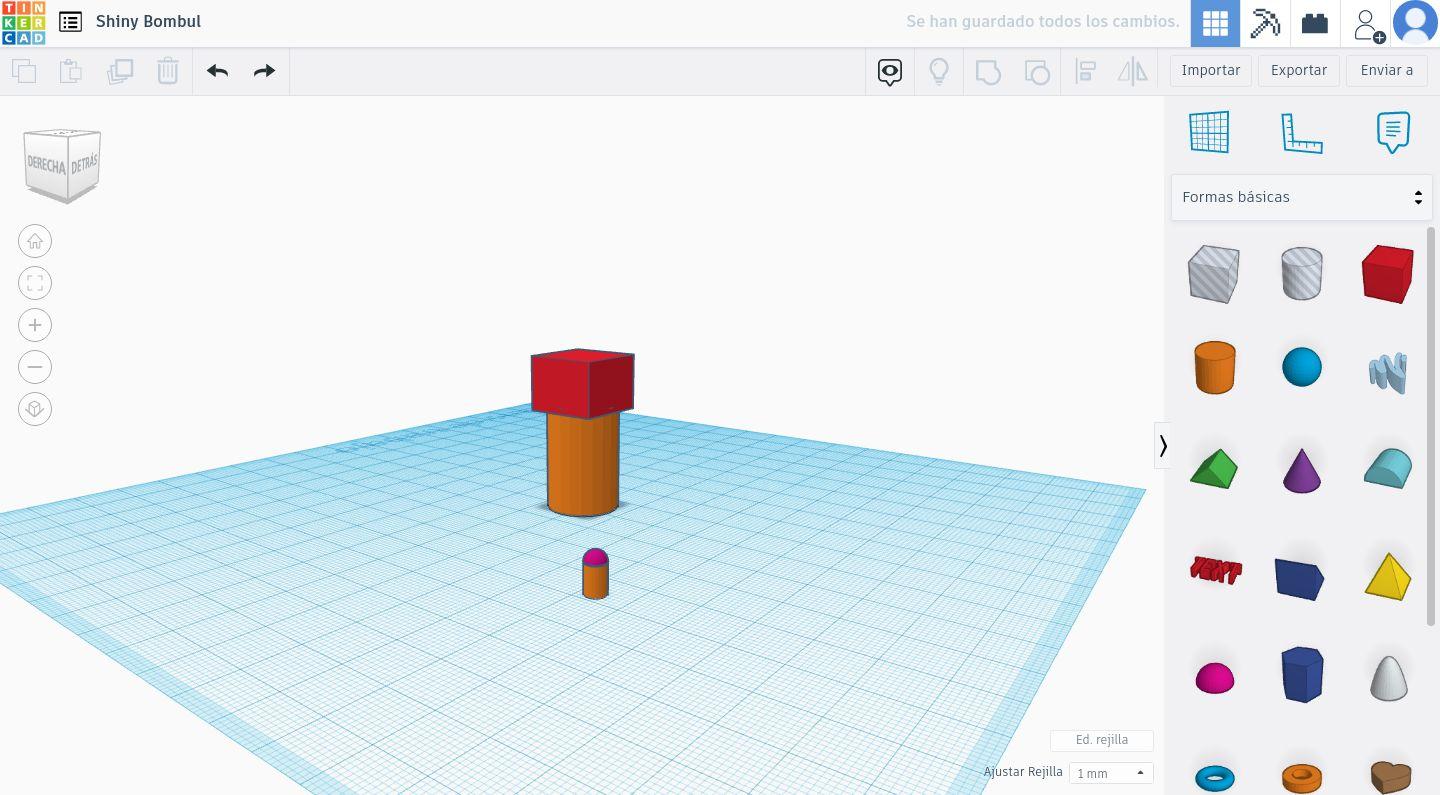Viewport: 1440px width, 795px height.
Task: Click the lightbulb show-hidden icon
Action: coord(939,71)
